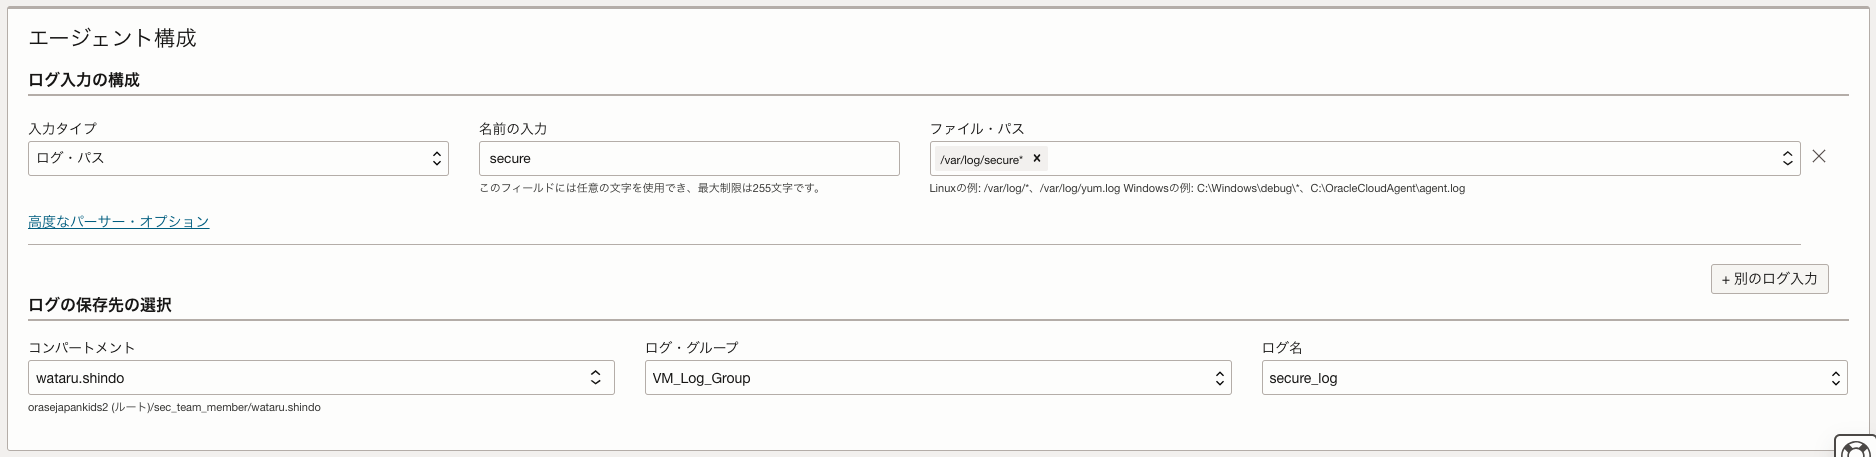Click the ログ入力の構成 heading
1876x457 pixels.
click(84, 80)
